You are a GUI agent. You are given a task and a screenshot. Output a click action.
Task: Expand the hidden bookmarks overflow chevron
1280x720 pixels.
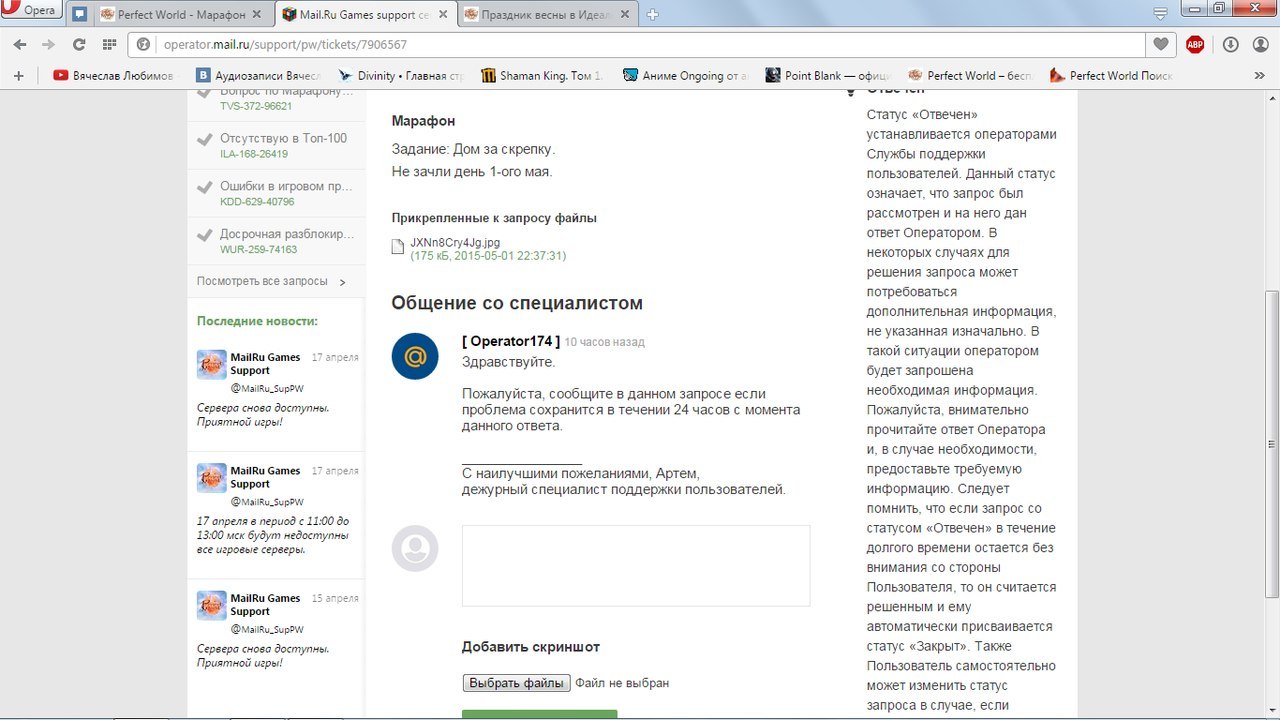pos(1259,76)
